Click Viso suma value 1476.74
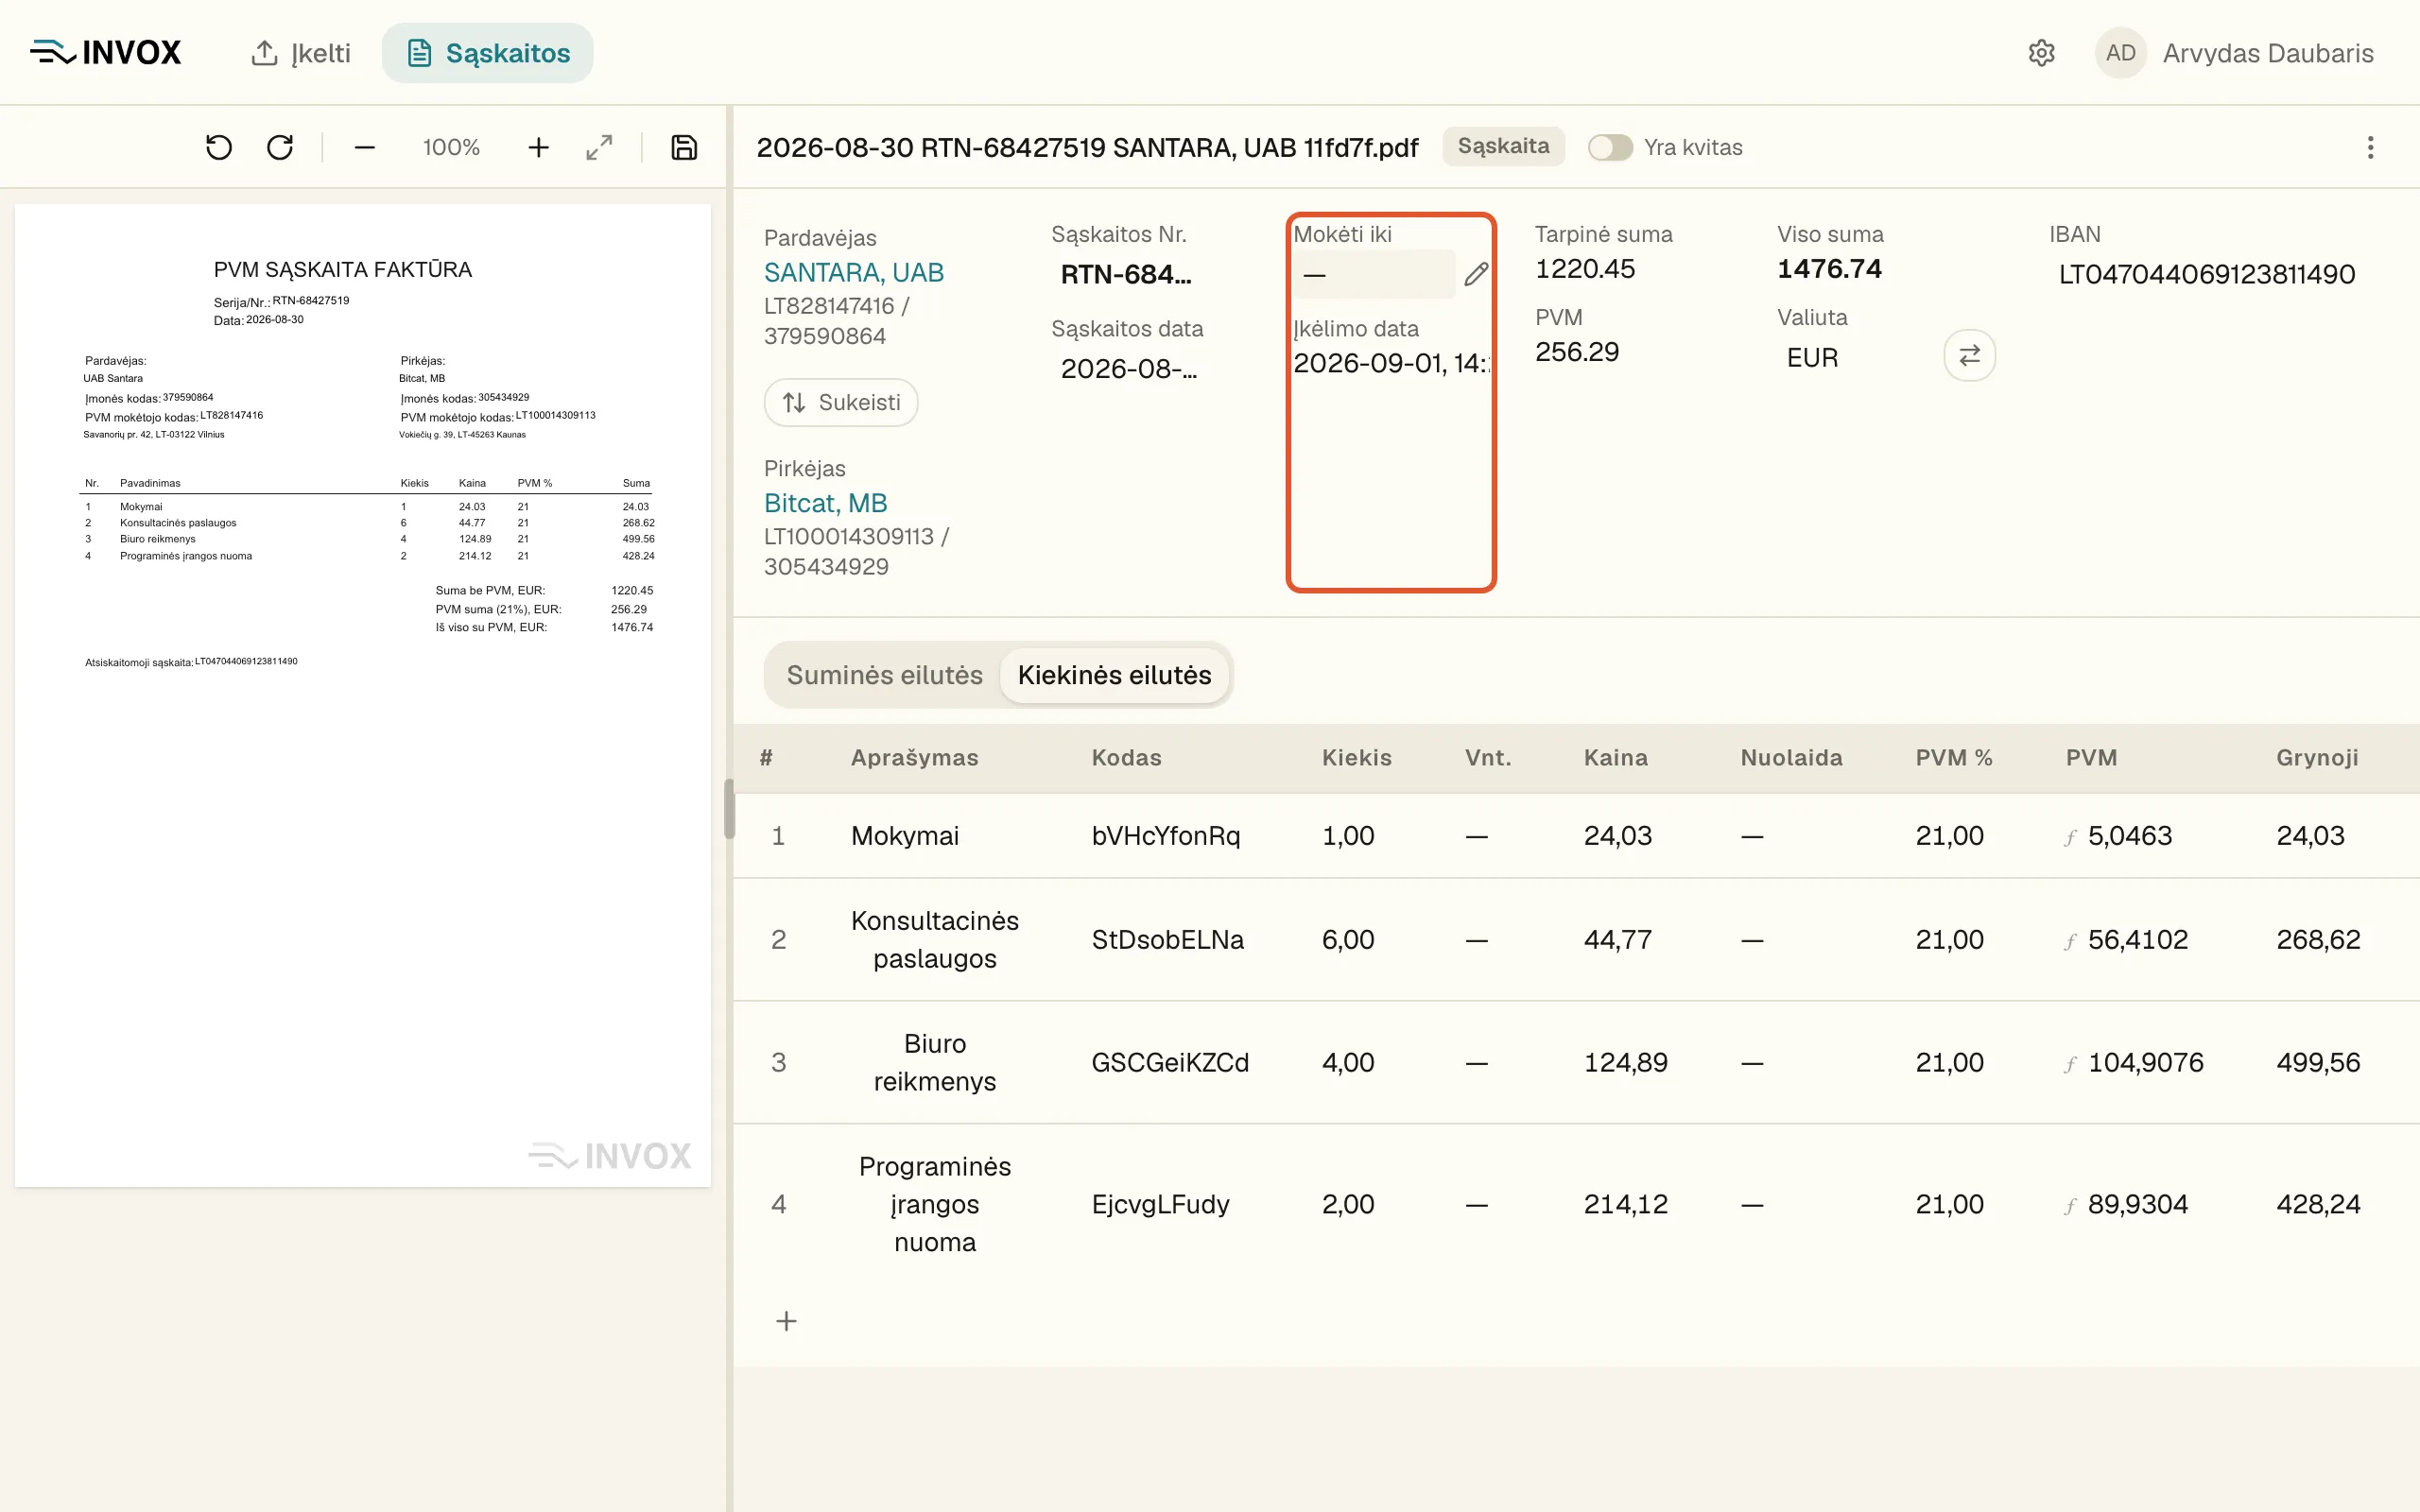 coord(1829,269)
